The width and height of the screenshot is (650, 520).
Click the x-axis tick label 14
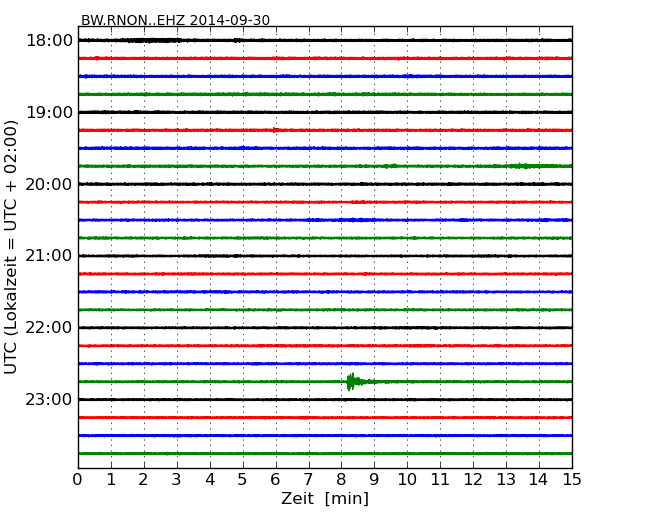(x=539, y=480)
